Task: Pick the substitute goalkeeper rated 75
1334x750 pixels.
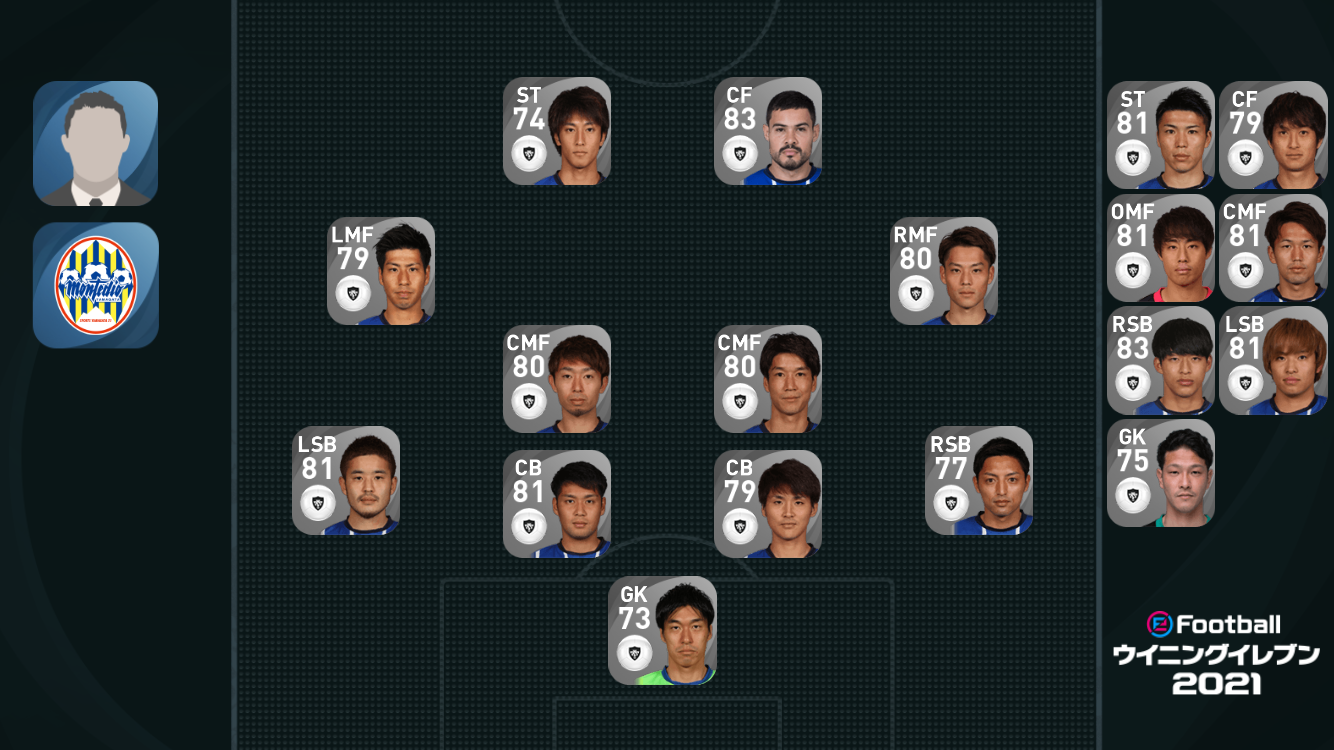Action: [x=1161, y=473]
